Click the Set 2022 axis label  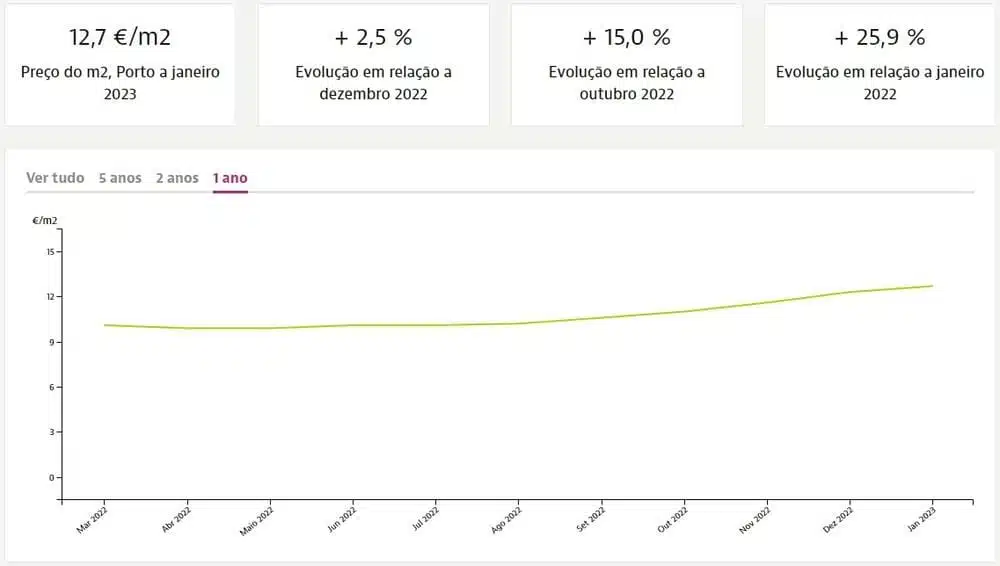coord(591,522)
